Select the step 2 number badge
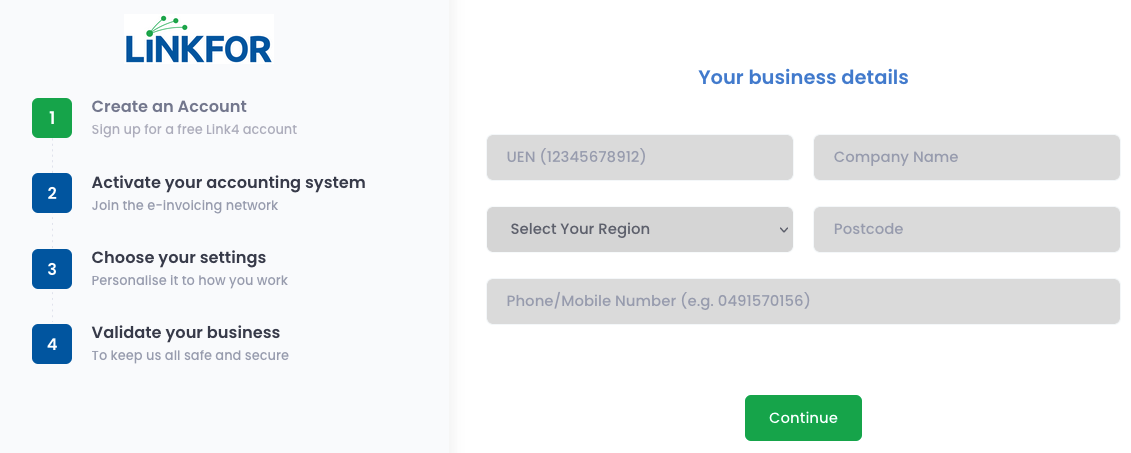 point(52,193)
